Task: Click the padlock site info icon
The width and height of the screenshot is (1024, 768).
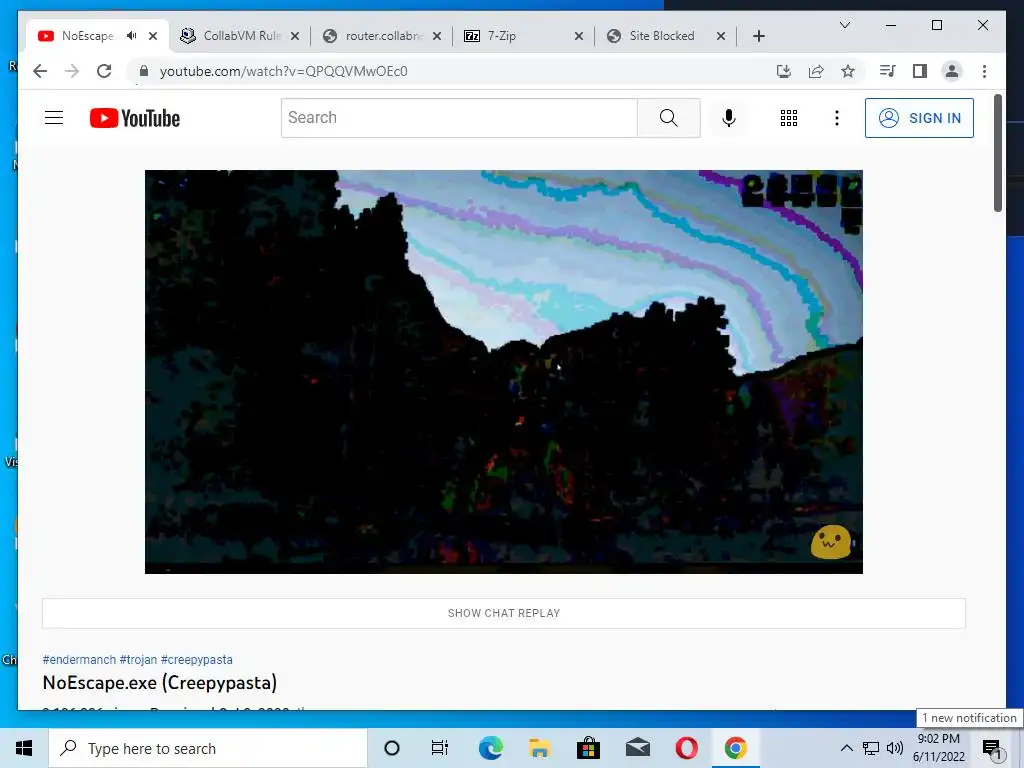Action: (x=144, y=71)
